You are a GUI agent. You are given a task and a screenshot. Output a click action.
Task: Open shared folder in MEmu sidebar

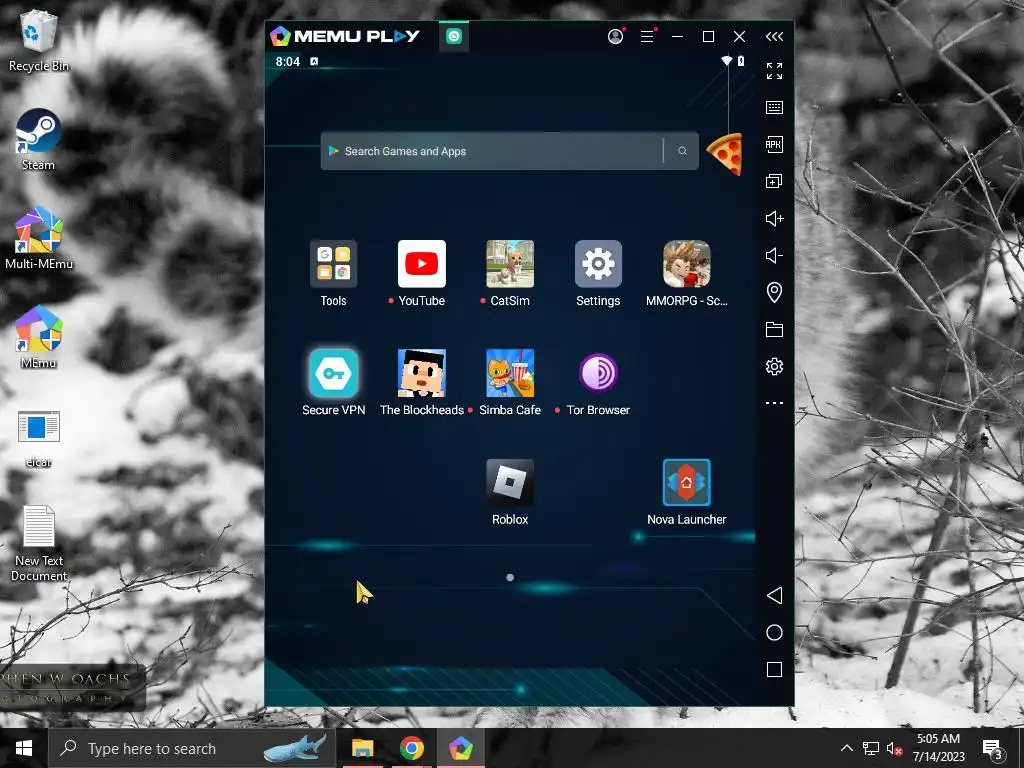pos(774,329)
